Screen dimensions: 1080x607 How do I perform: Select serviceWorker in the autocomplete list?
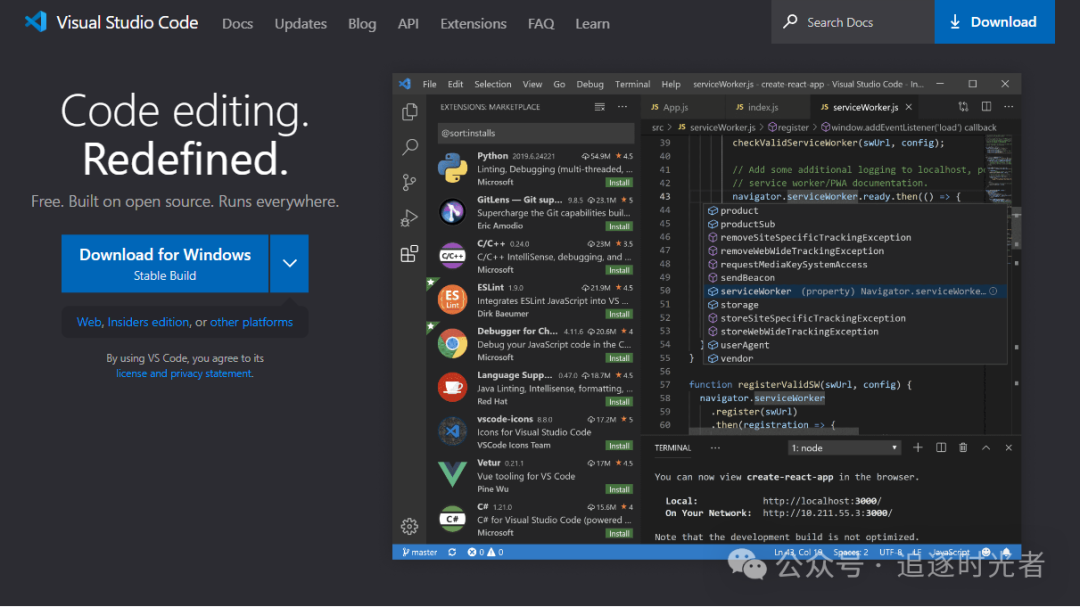pos(854,291)
